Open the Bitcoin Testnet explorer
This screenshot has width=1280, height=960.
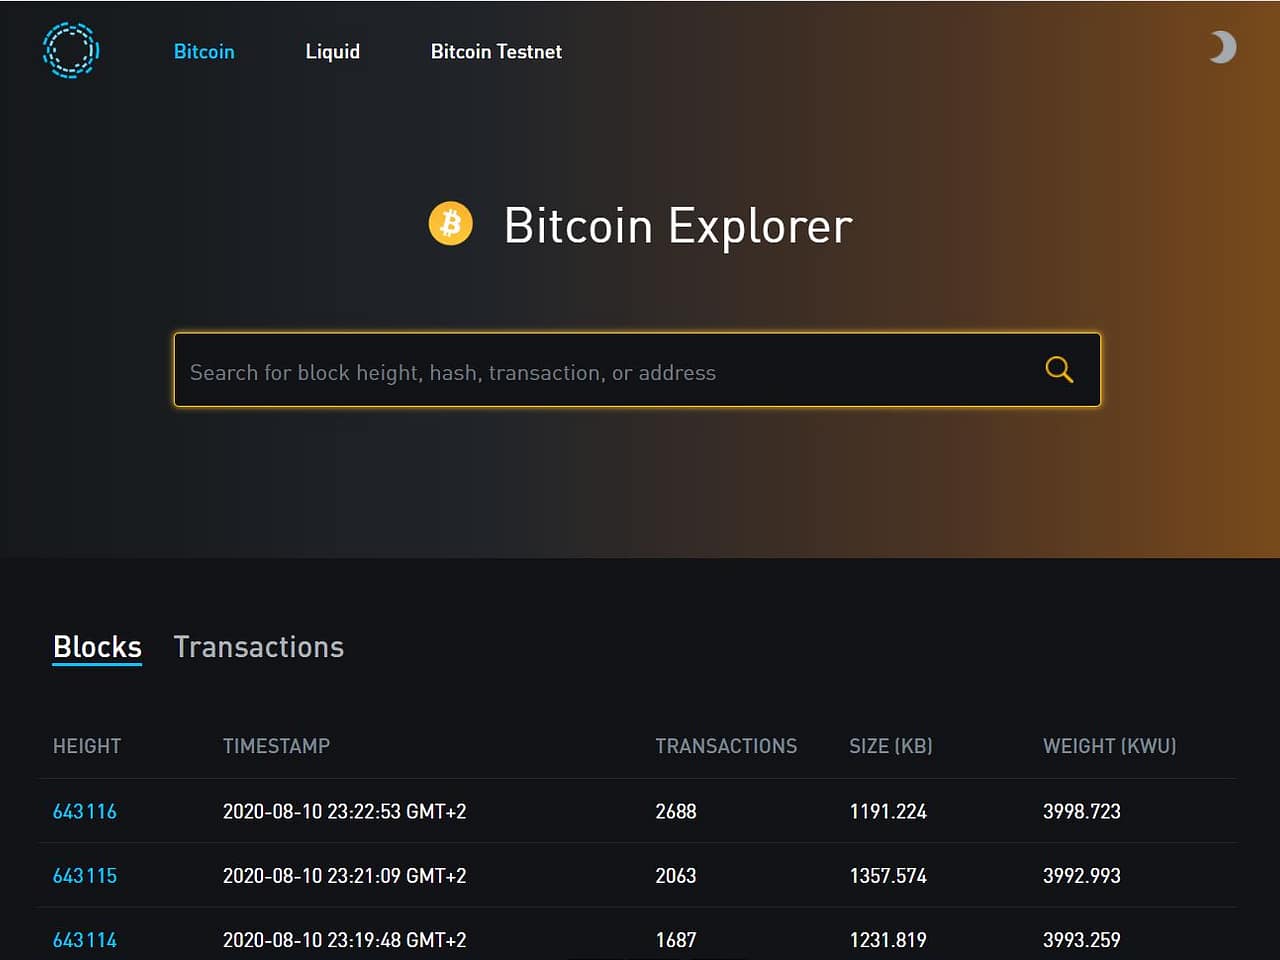coord(496,52)
